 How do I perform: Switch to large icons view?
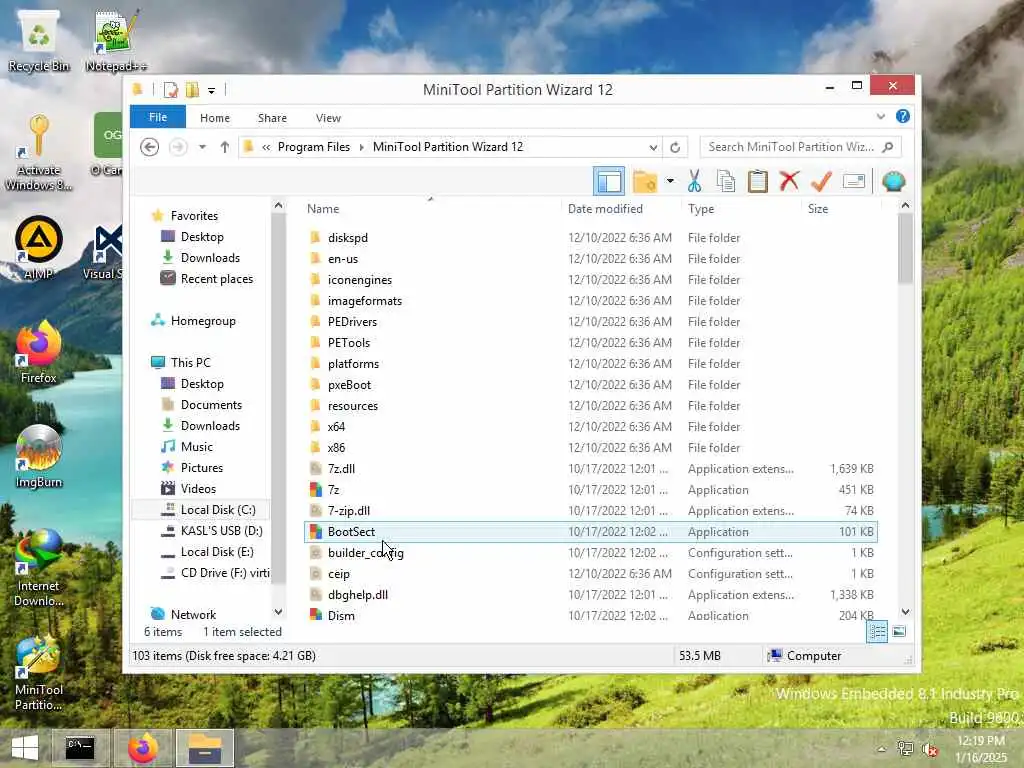tap(899, 632)
